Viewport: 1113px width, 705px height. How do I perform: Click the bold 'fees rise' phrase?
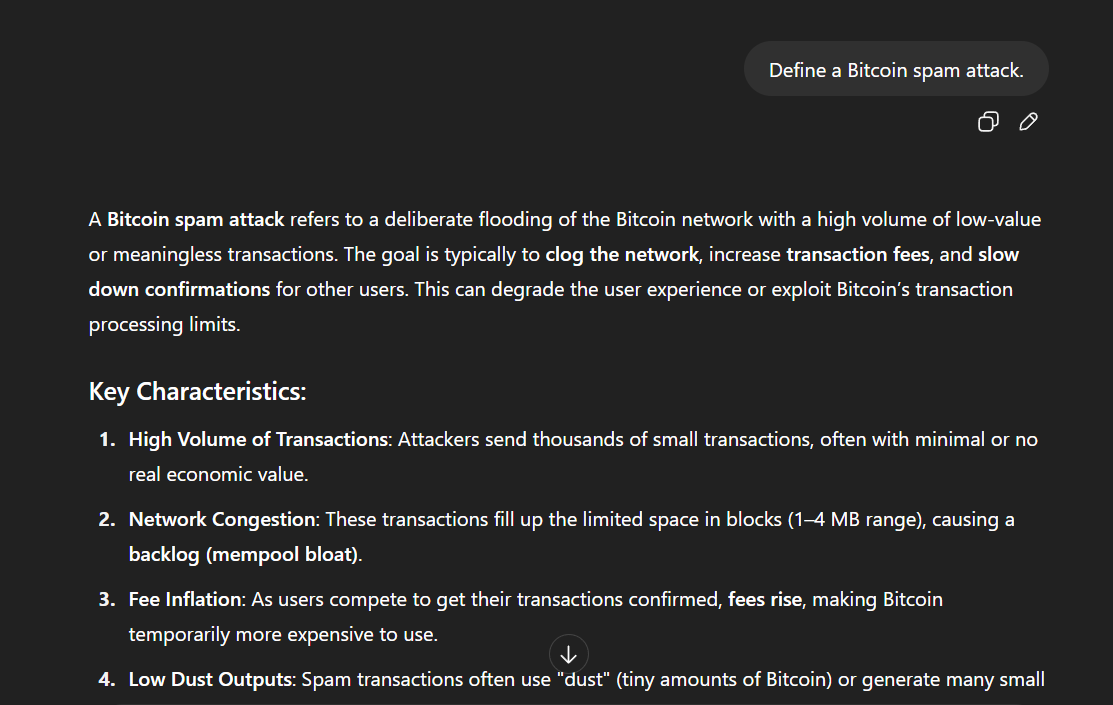coord(764,599)
